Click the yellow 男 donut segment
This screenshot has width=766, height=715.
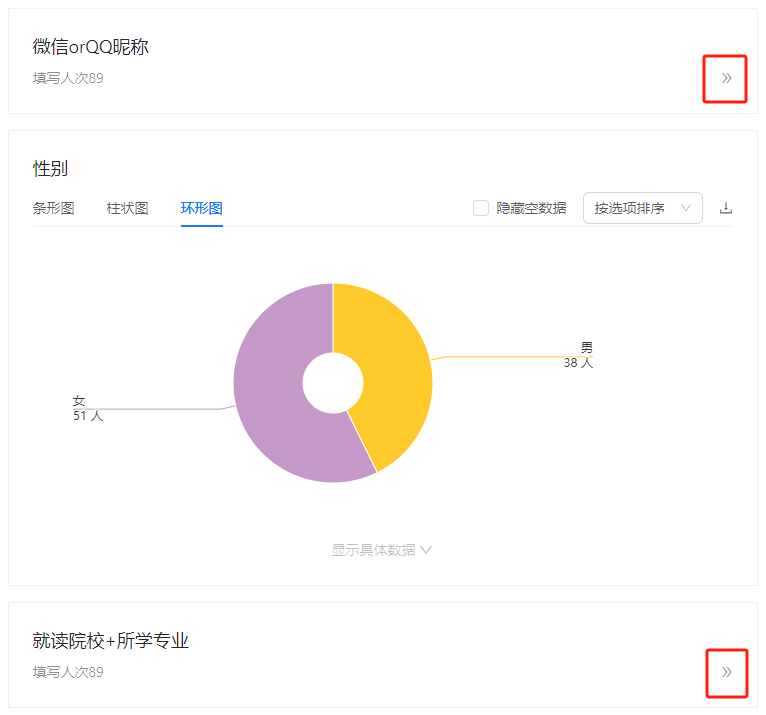[x=391, y=361]
